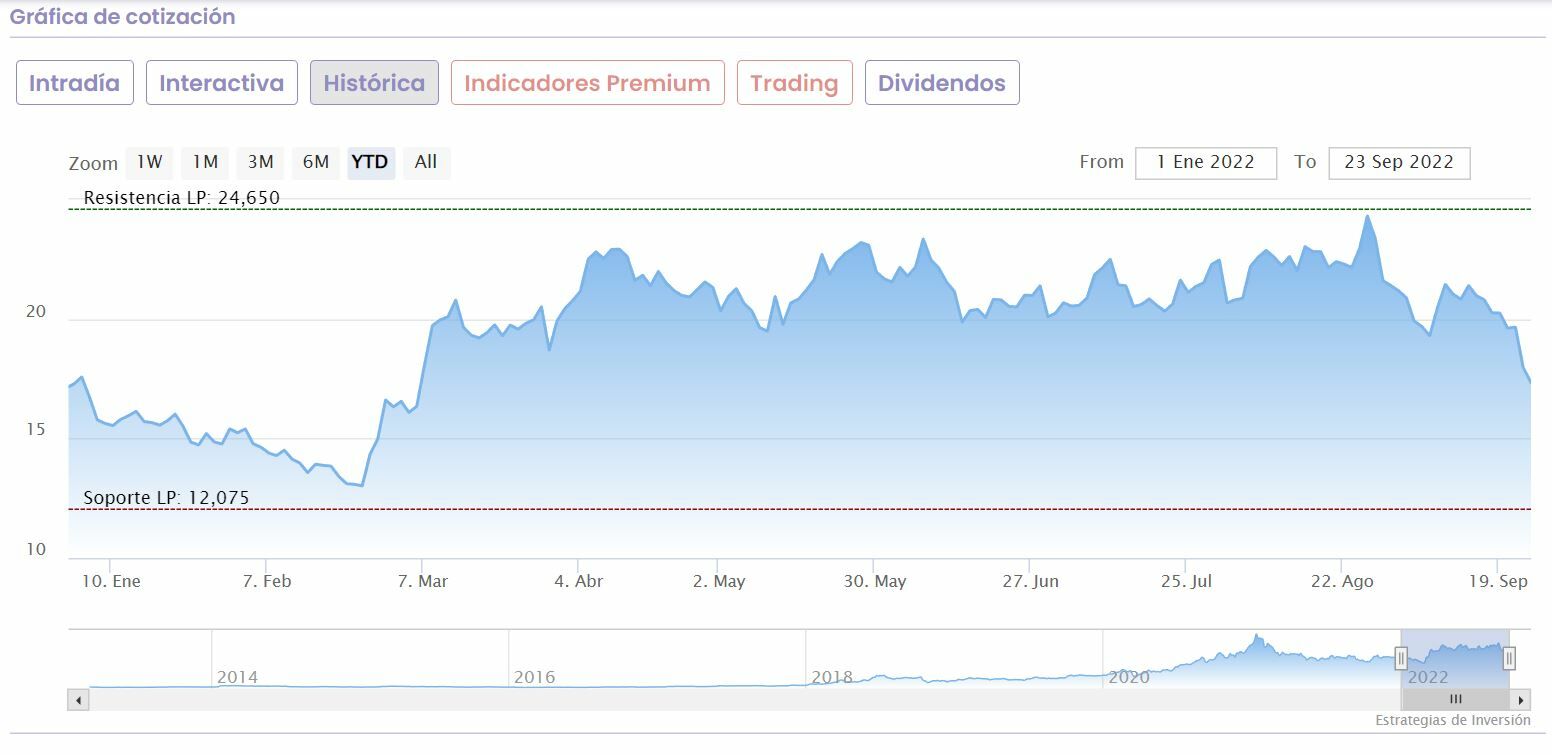This screenshot has width=1552, height=755.
Task: Click the To date field
Action: 1399,163
